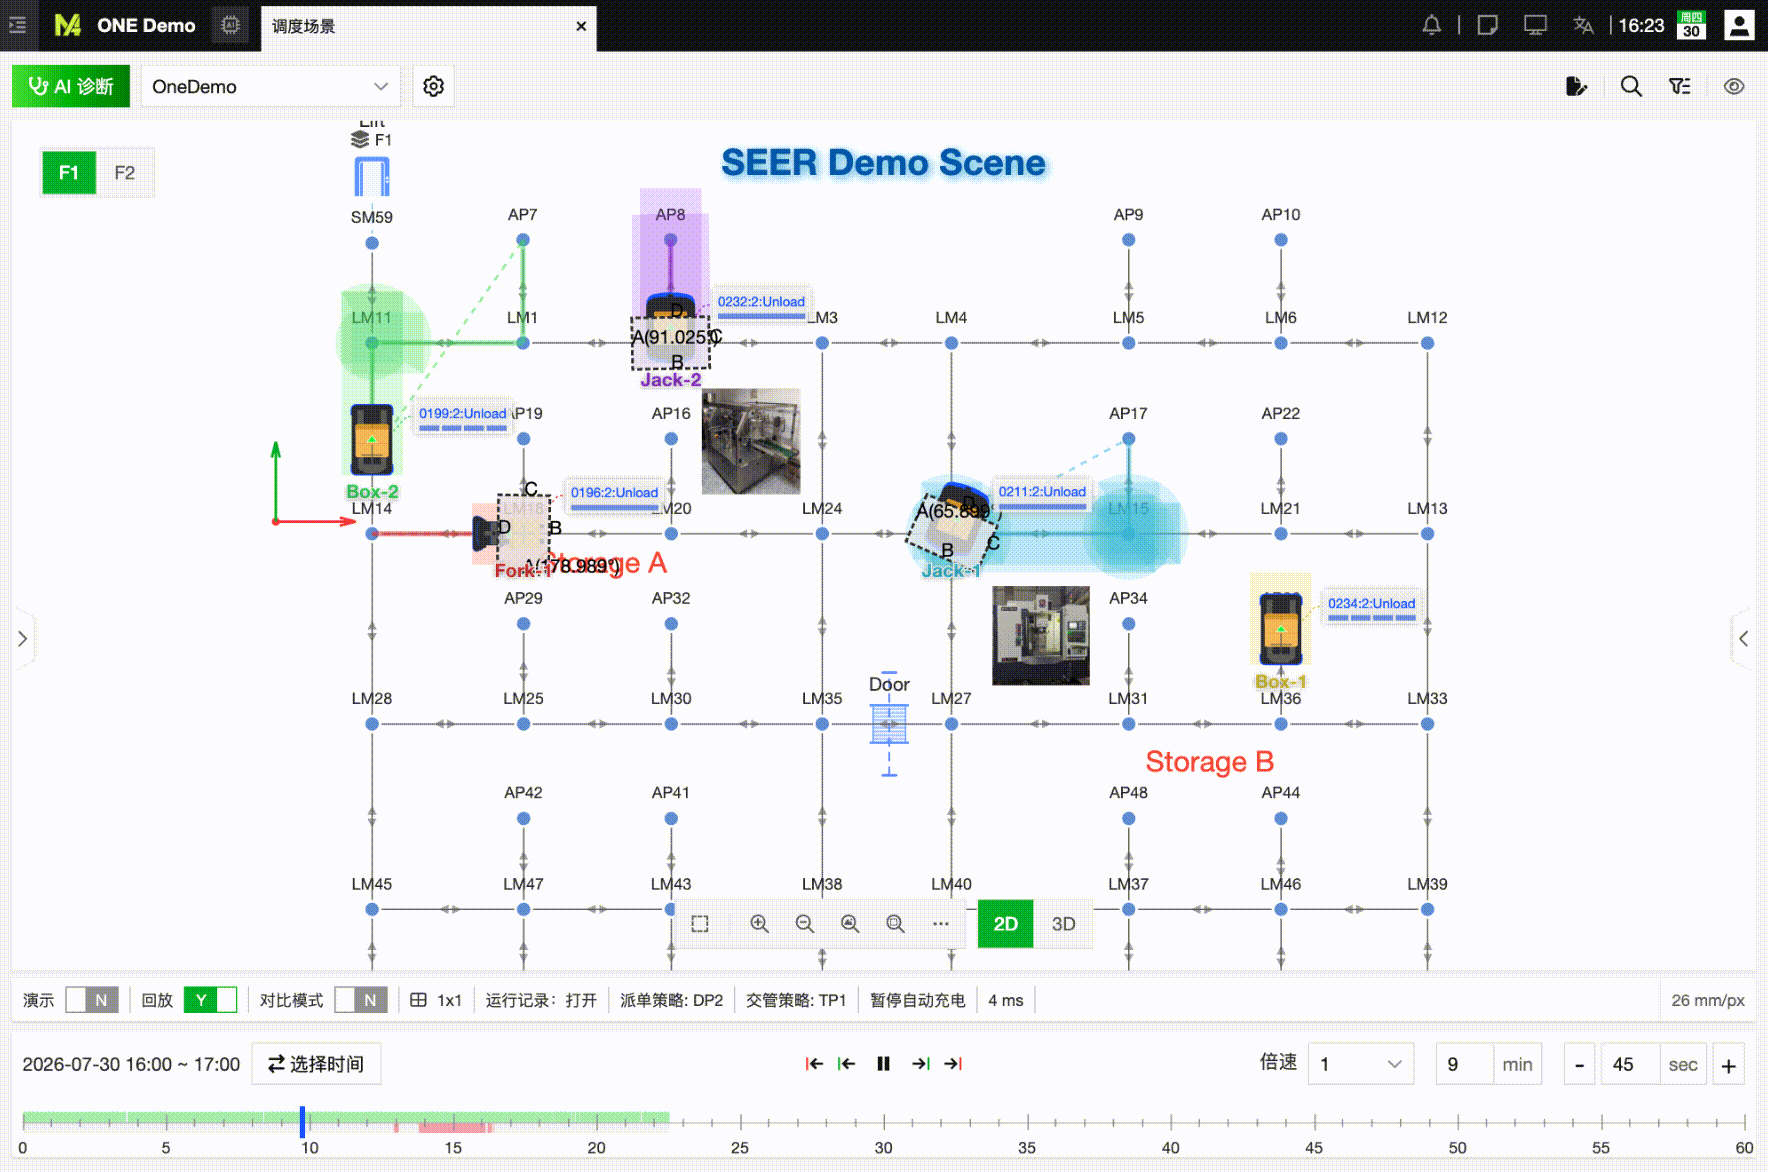Click the blue timeline playhead marker
This screenshot has width=1768, height=1172.
coord(302,1121)
